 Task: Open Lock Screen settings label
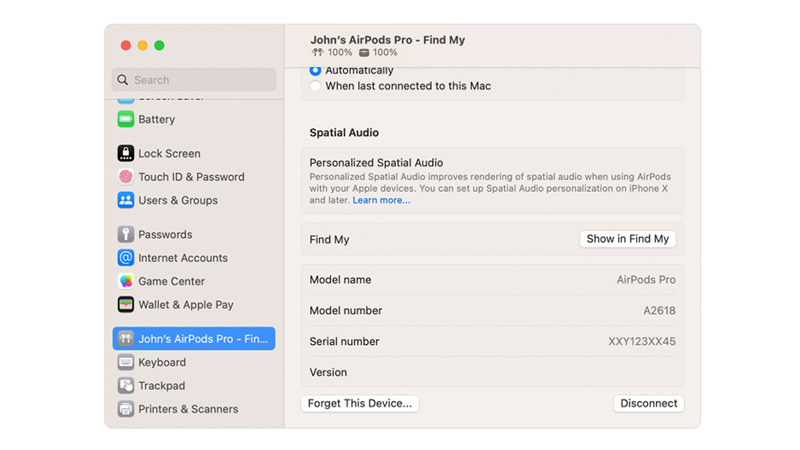(169, 154)
